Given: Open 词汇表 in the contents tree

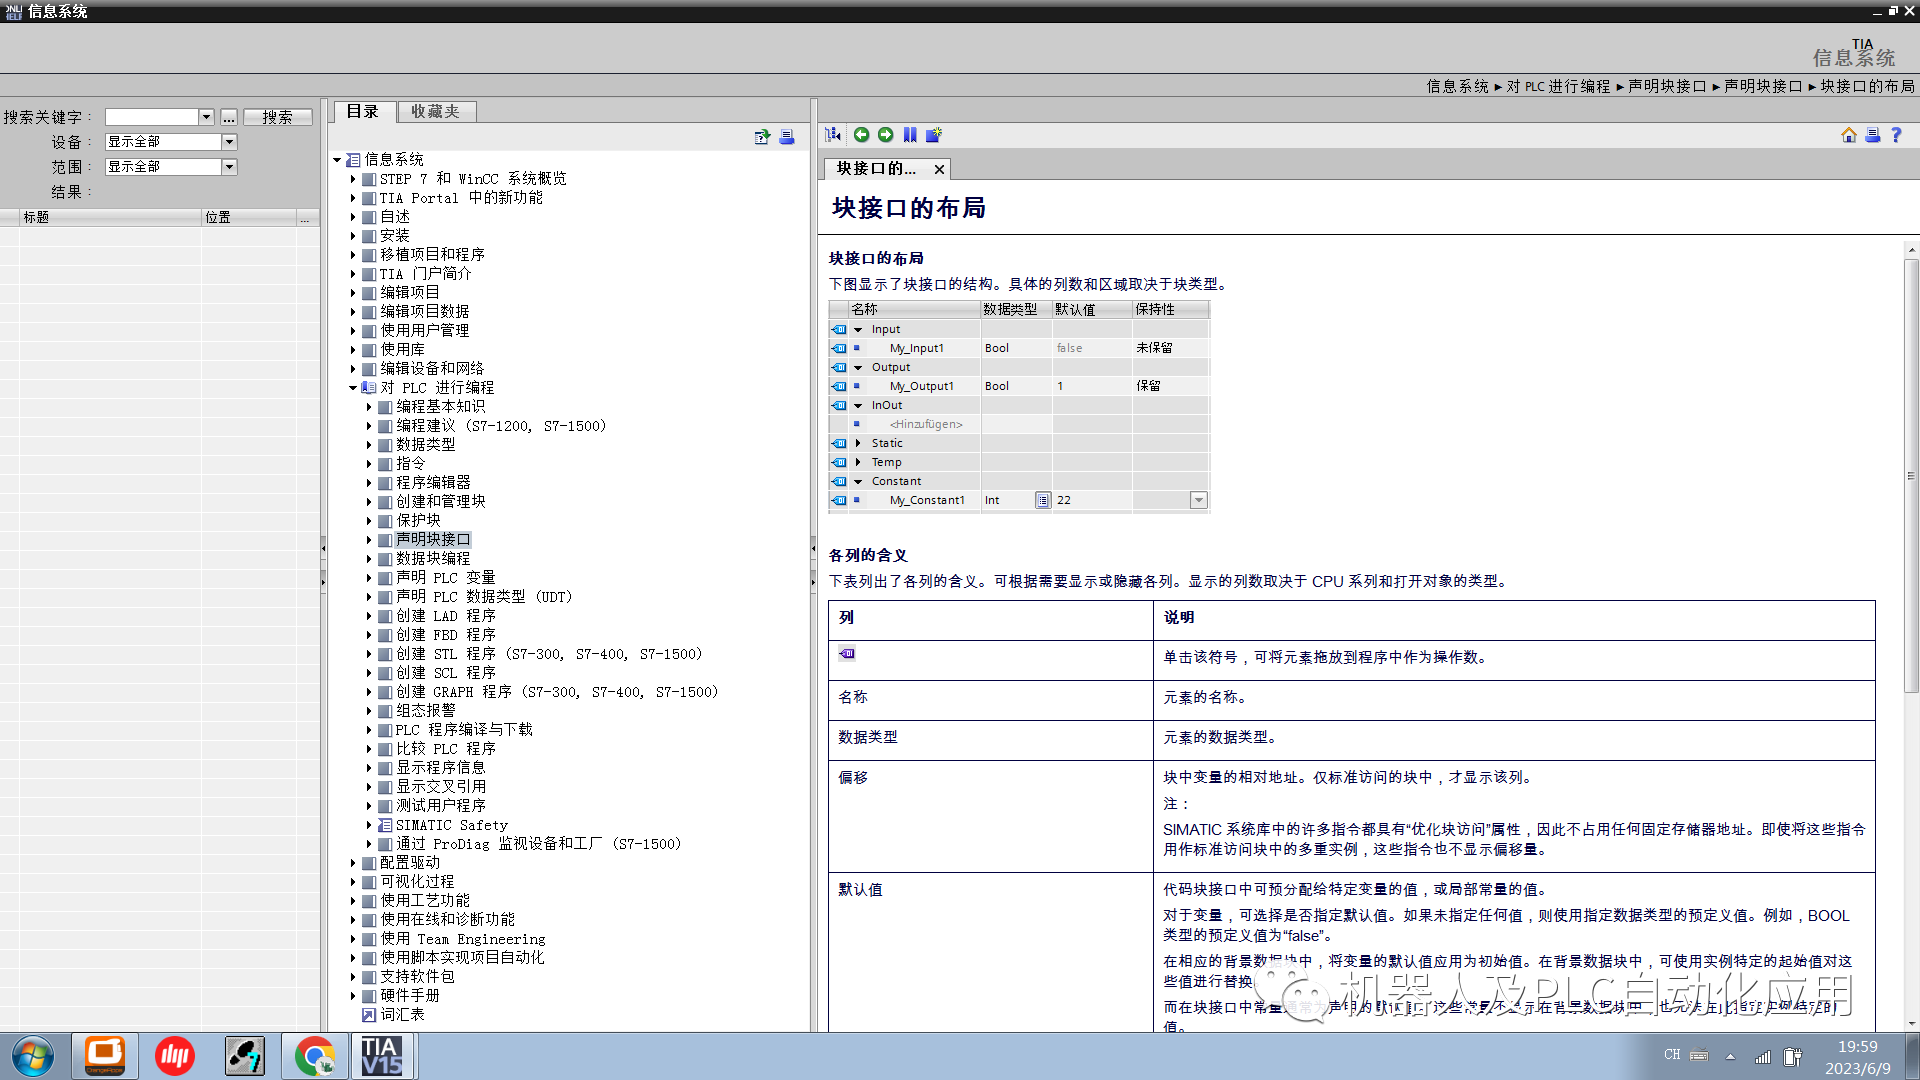Looking at the screenshot, I should click(x=402, y=1015).
